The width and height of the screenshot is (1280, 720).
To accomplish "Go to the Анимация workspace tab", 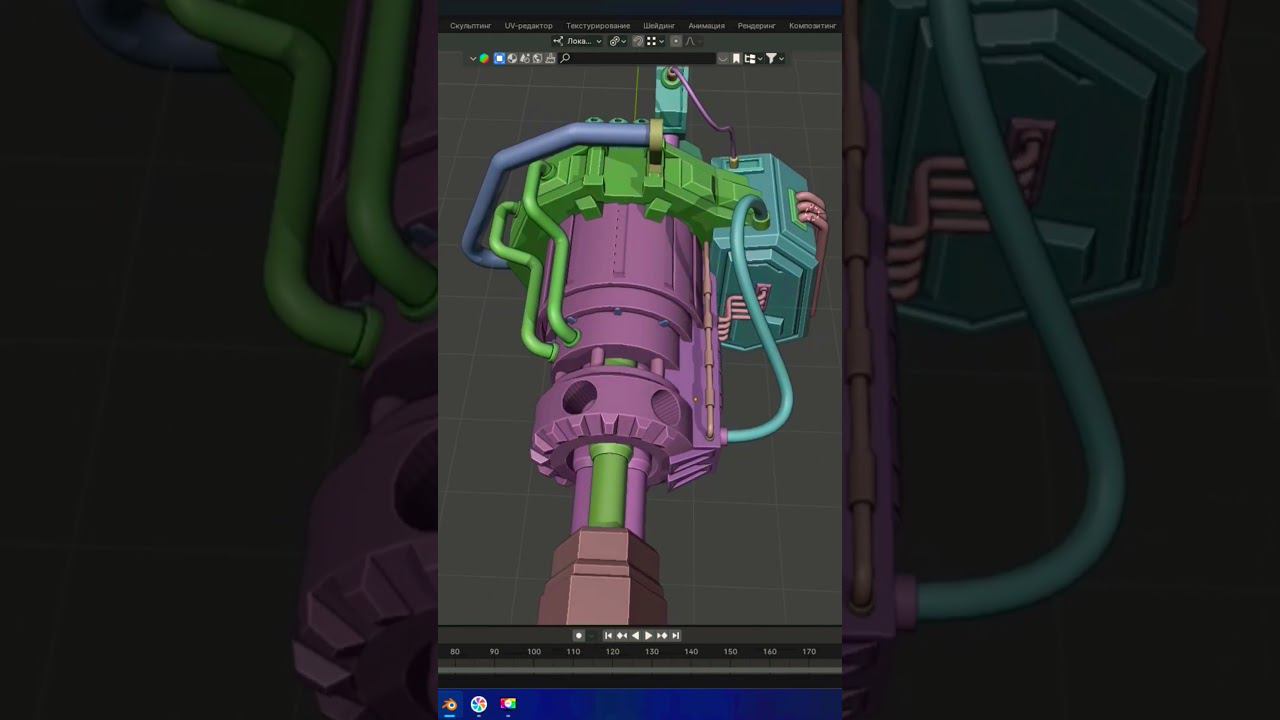I will click(706, 26).
